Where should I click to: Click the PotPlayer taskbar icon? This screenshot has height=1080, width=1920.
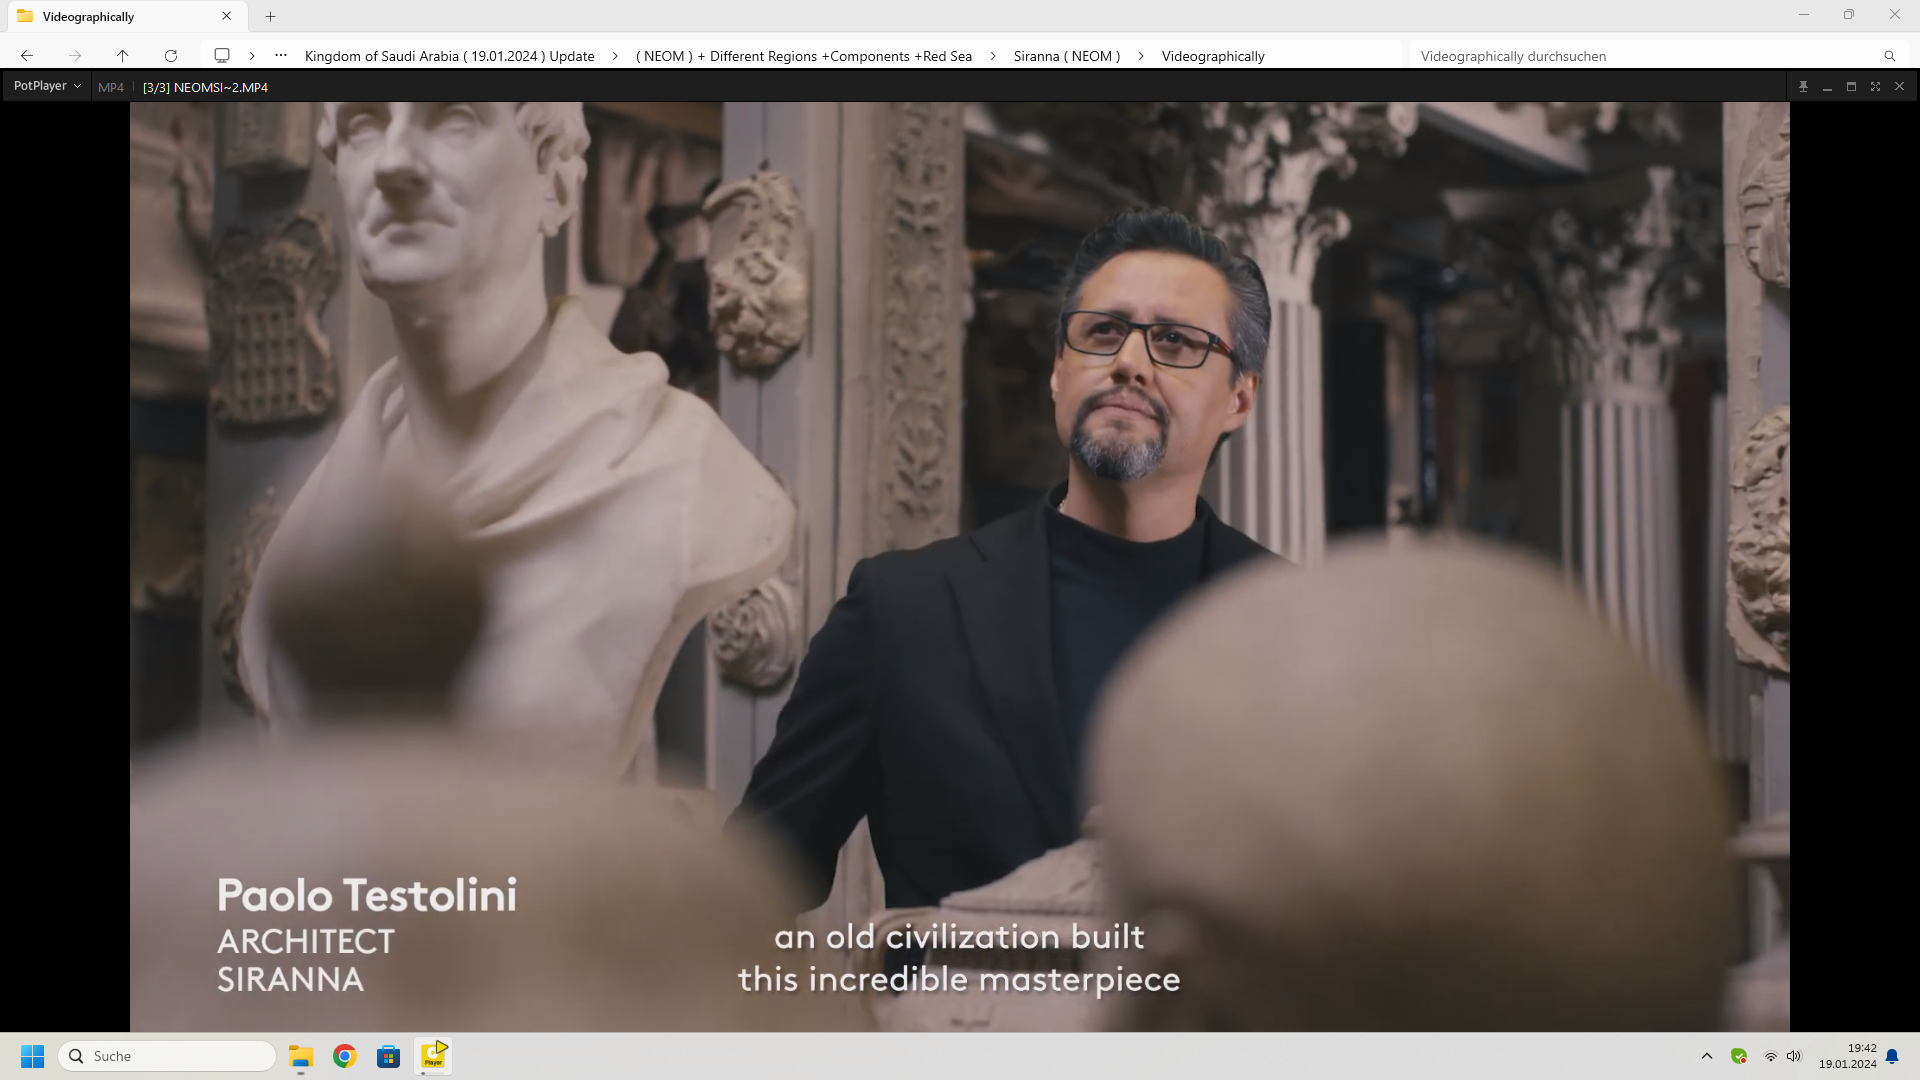coord(433,1056)
